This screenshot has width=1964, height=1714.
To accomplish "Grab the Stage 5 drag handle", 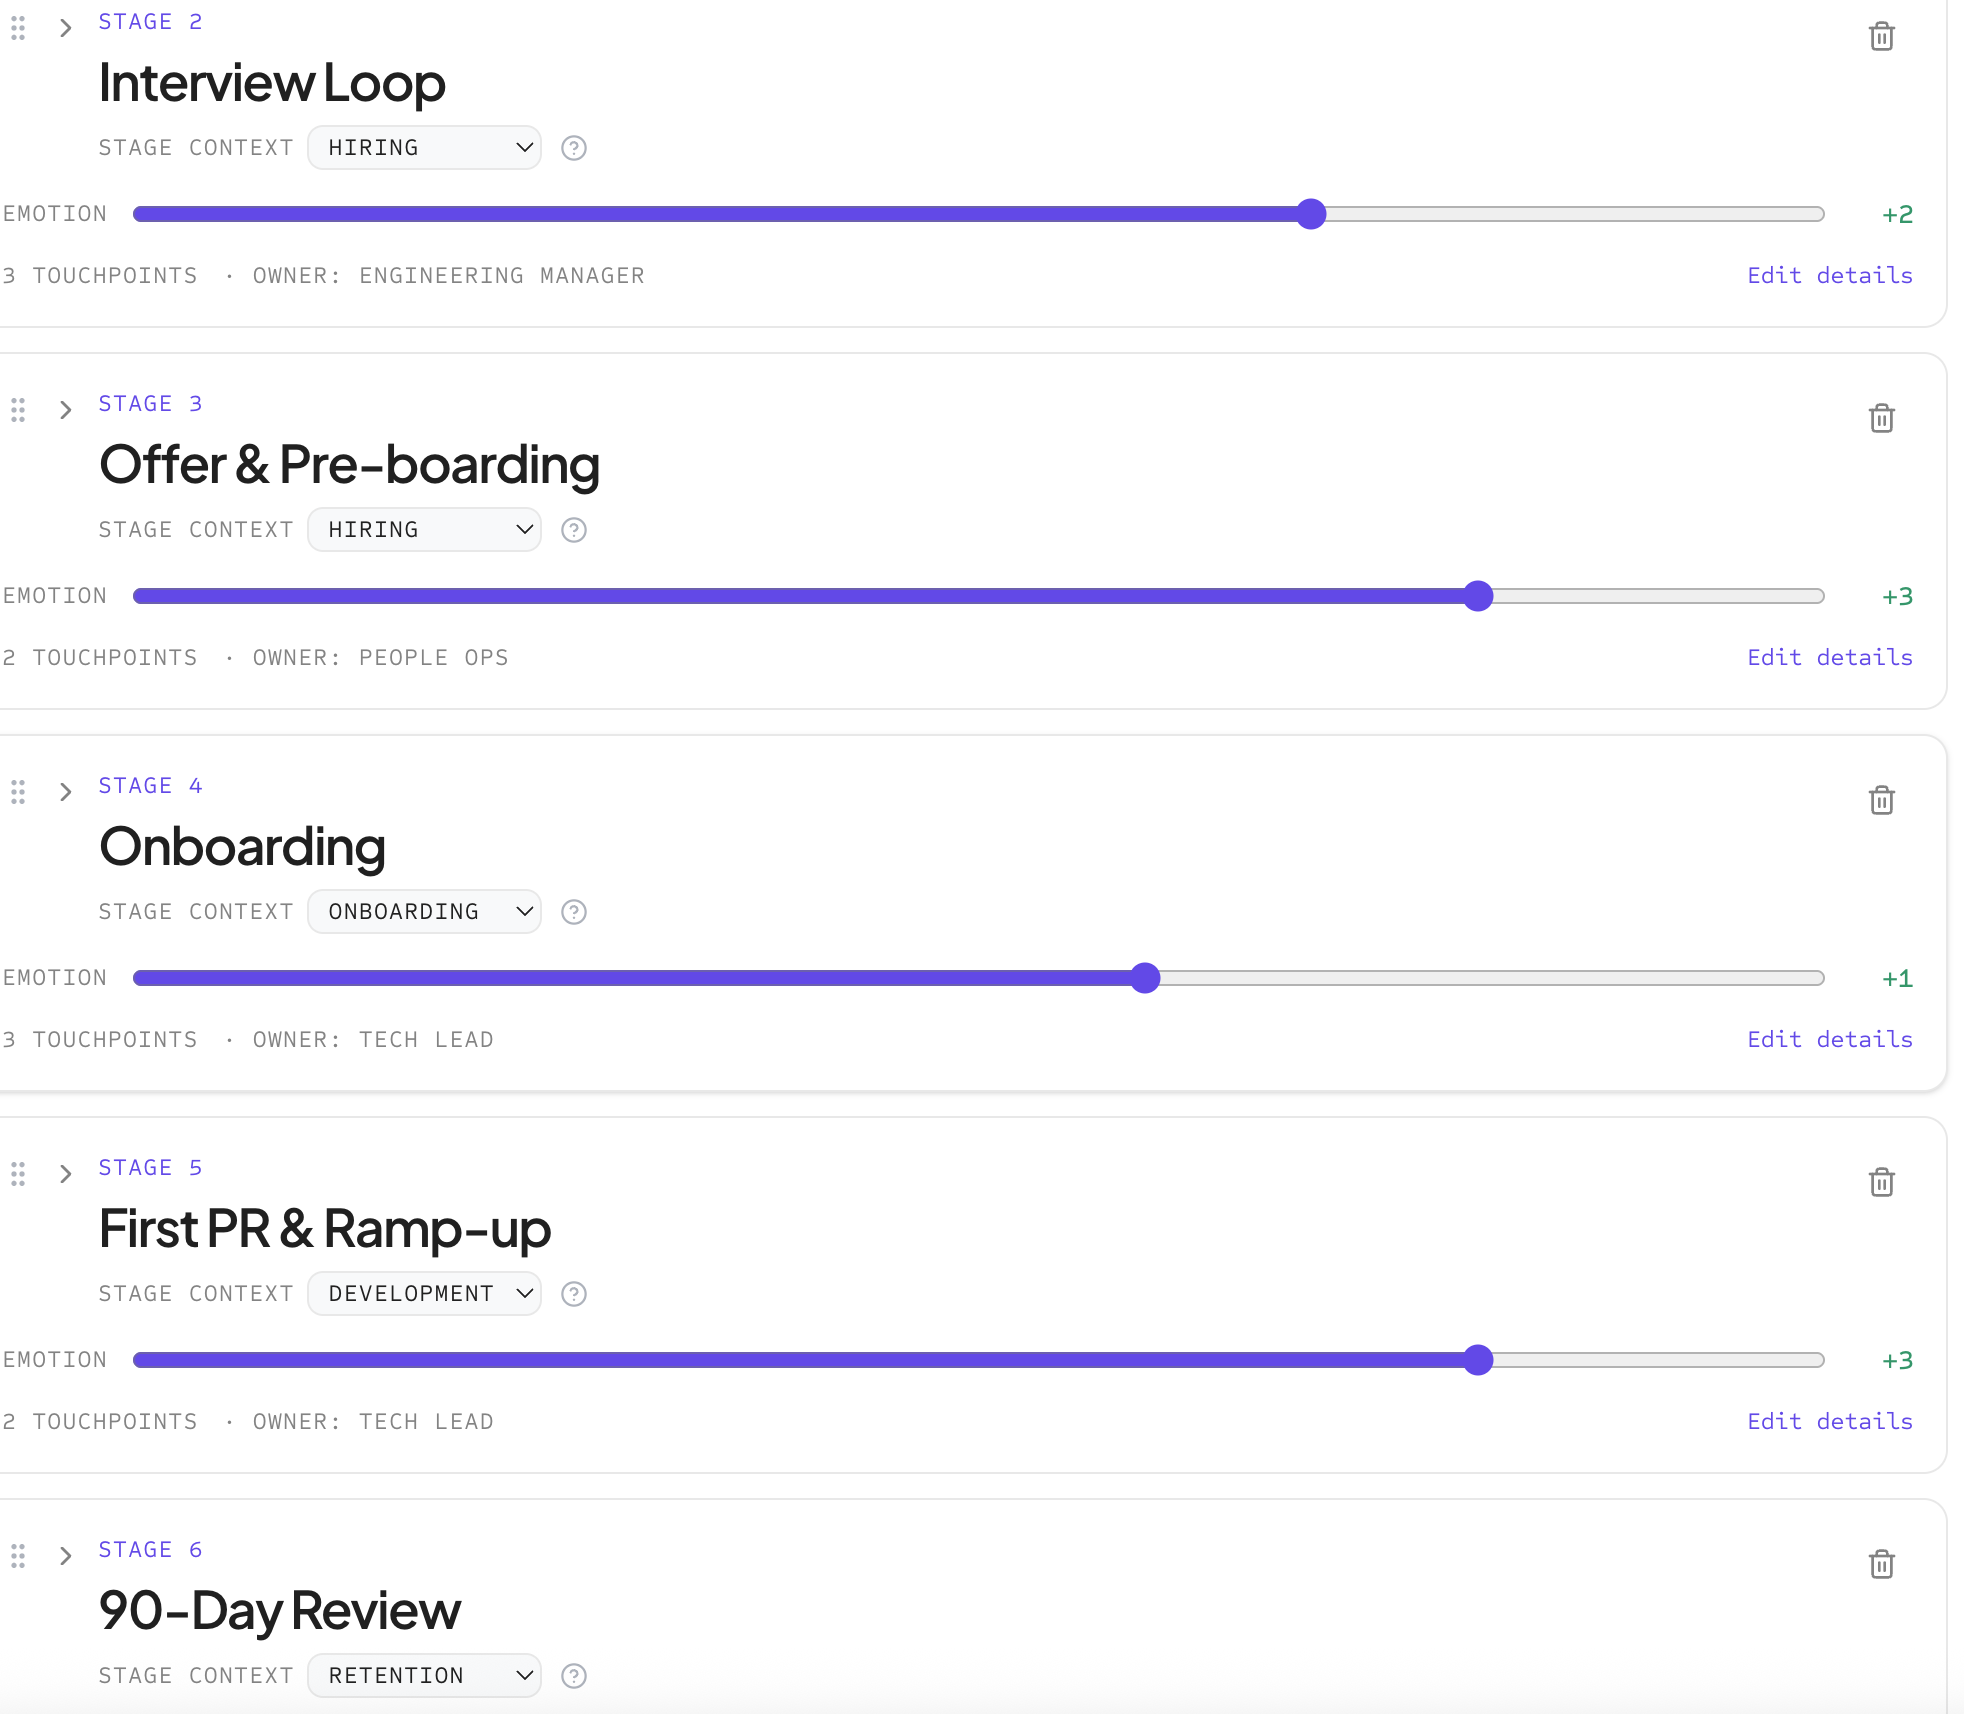I will point(18,1174).
